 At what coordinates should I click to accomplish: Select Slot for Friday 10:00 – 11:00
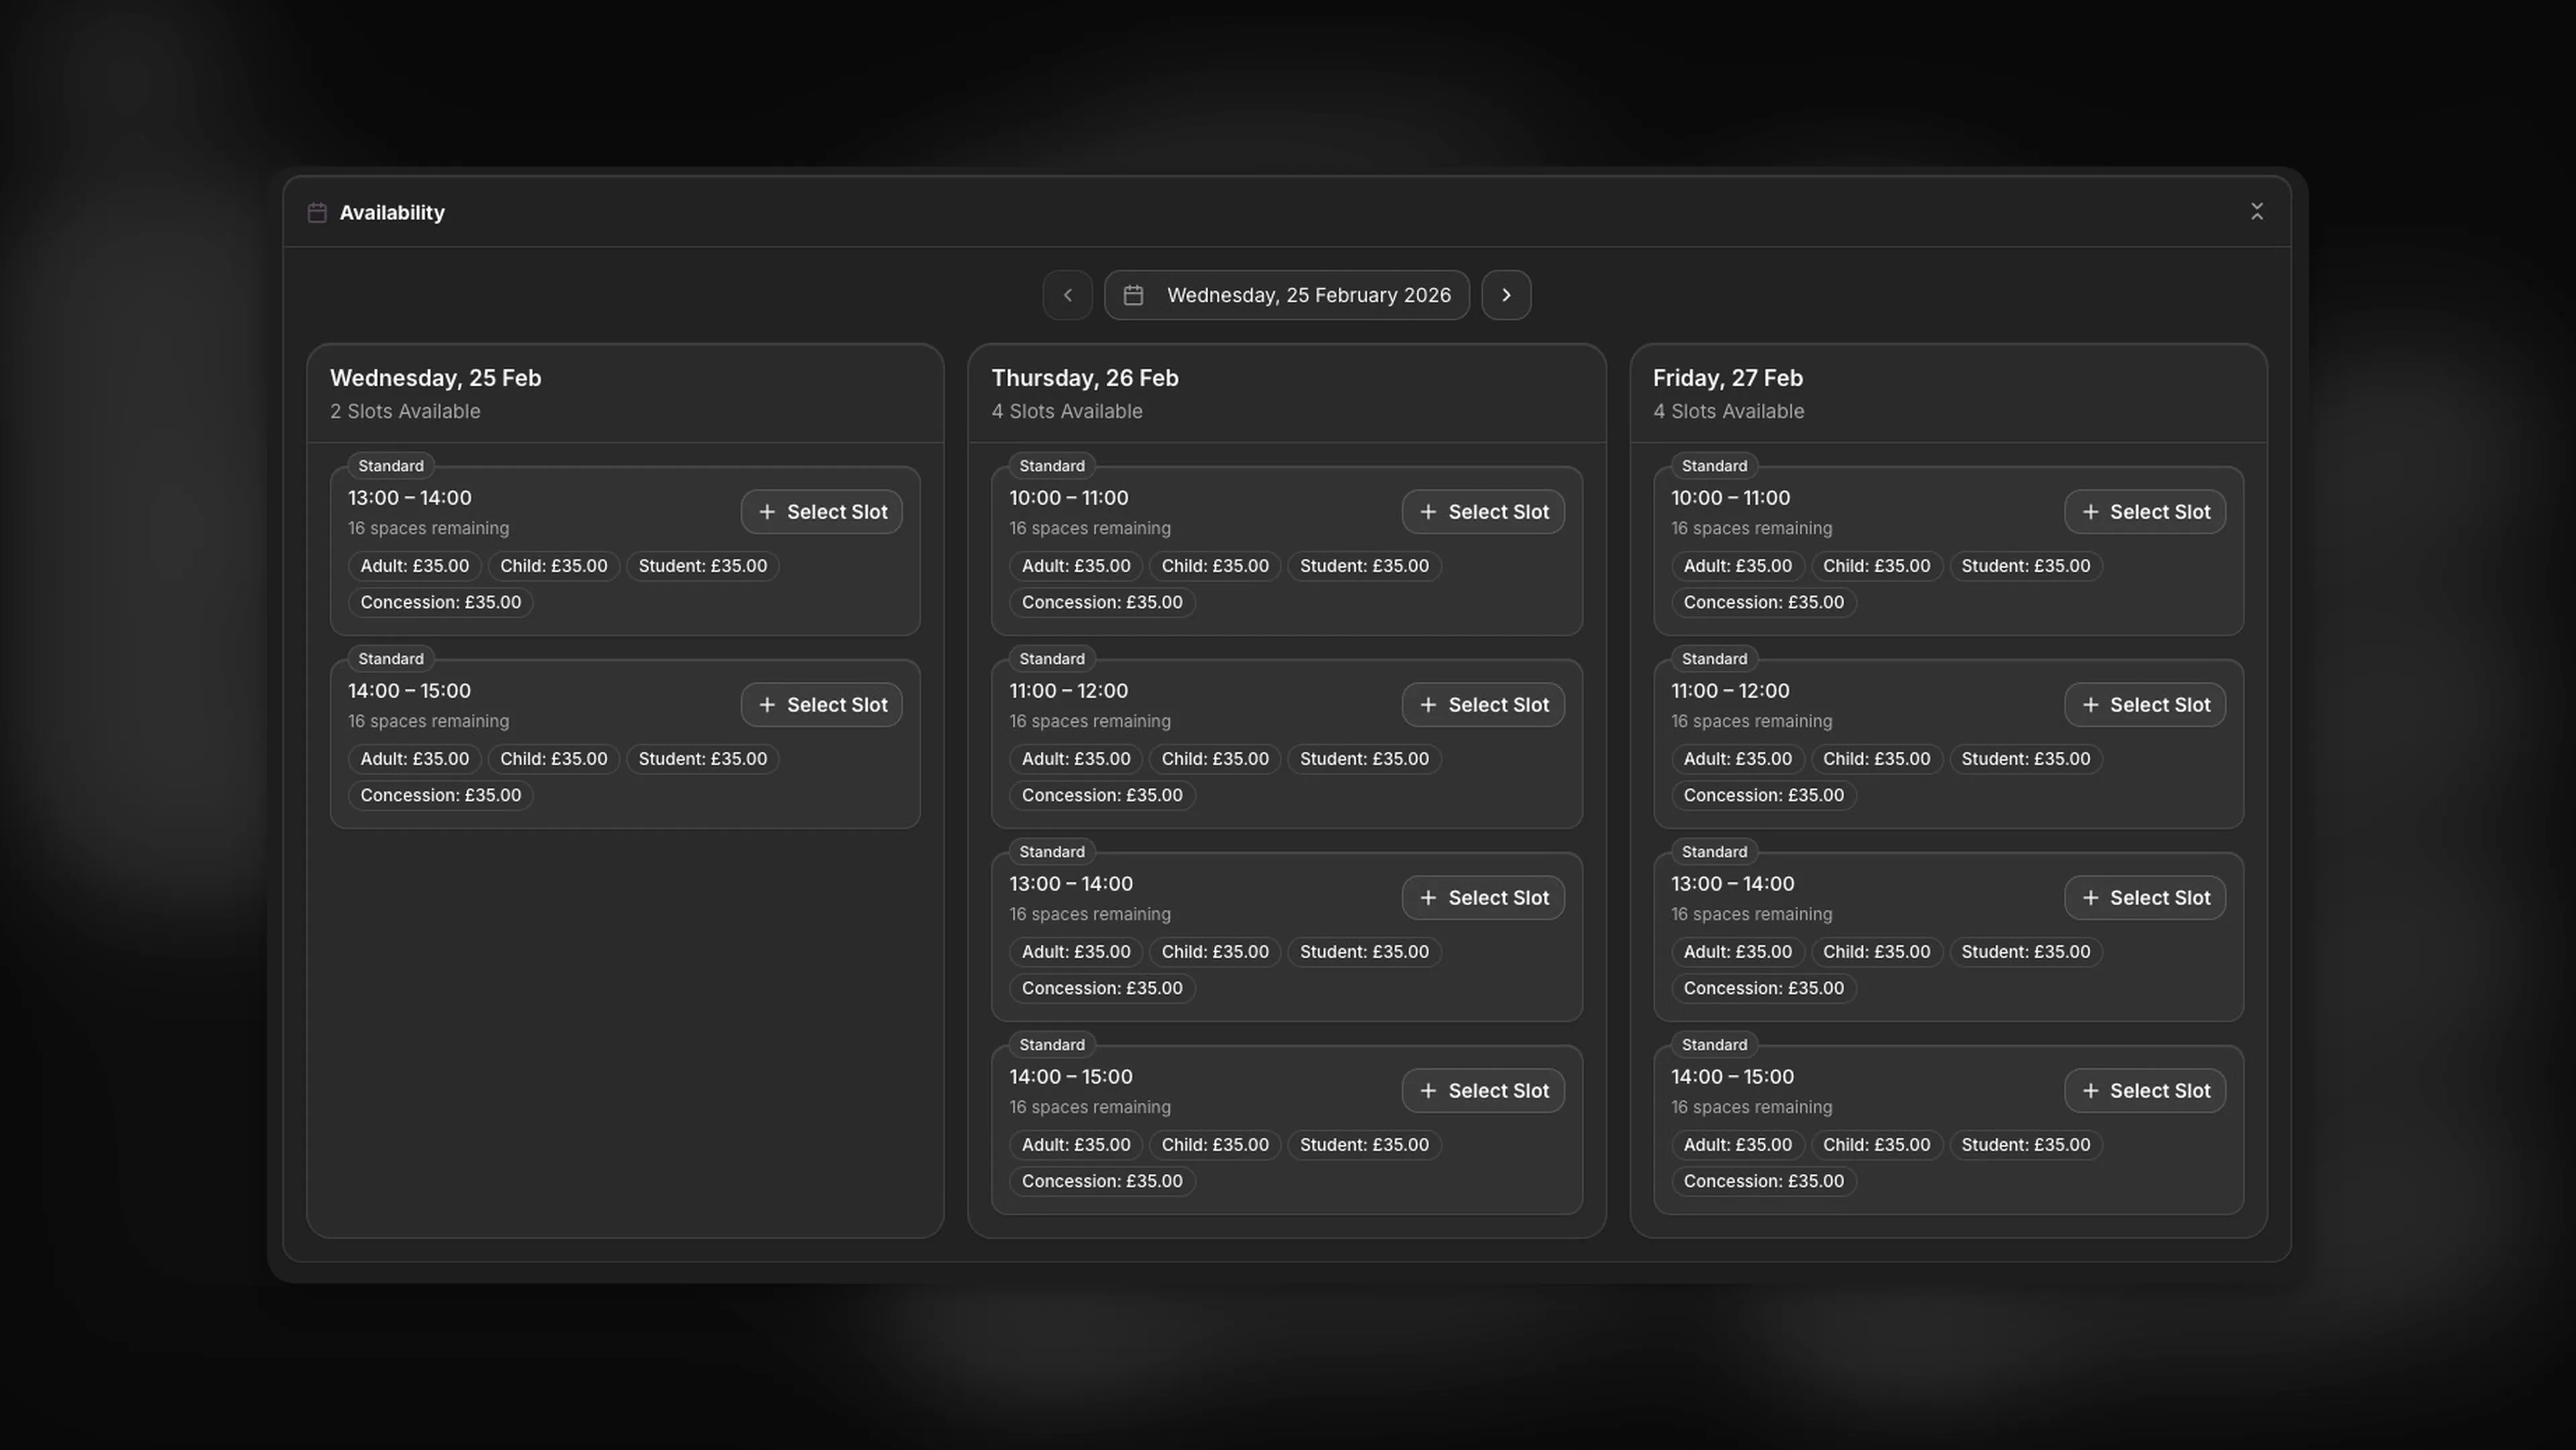[x=2145, y=512]
